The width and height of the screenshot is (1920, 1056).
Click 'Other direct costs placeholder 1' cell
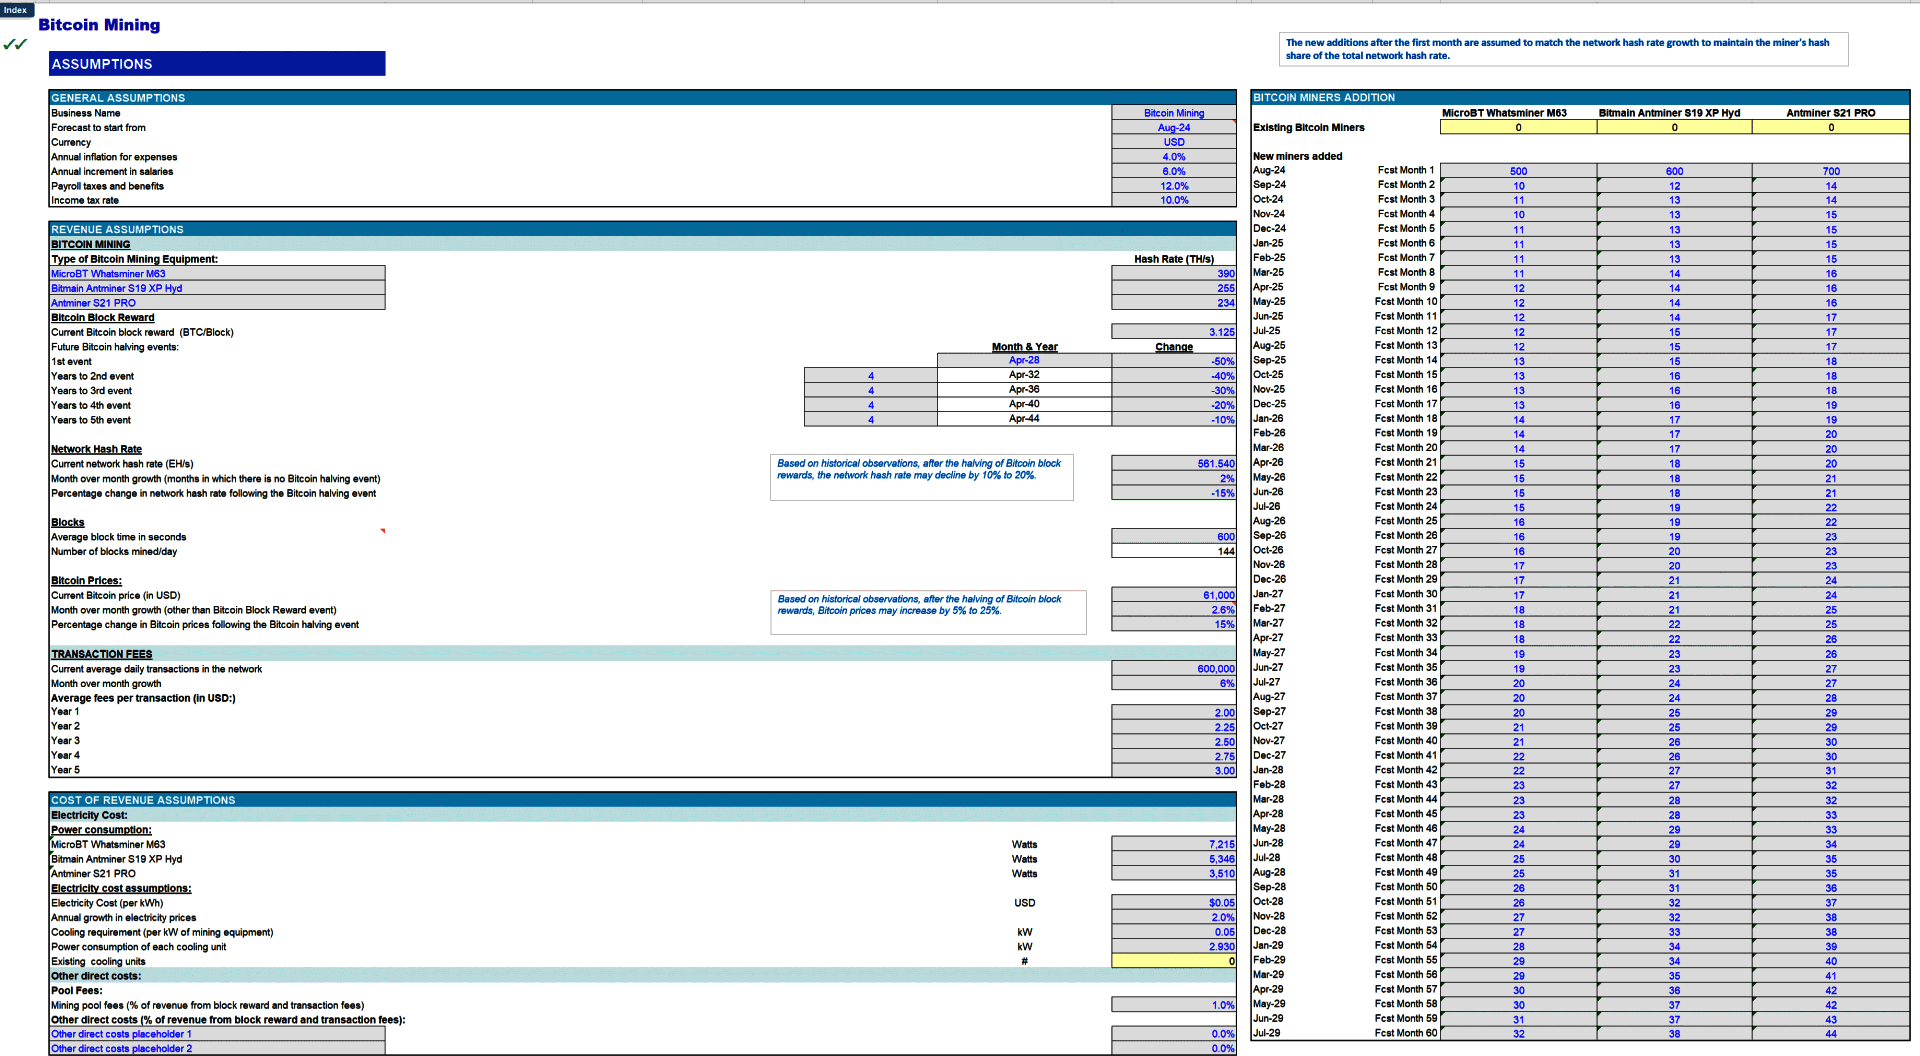(217, 1034)
